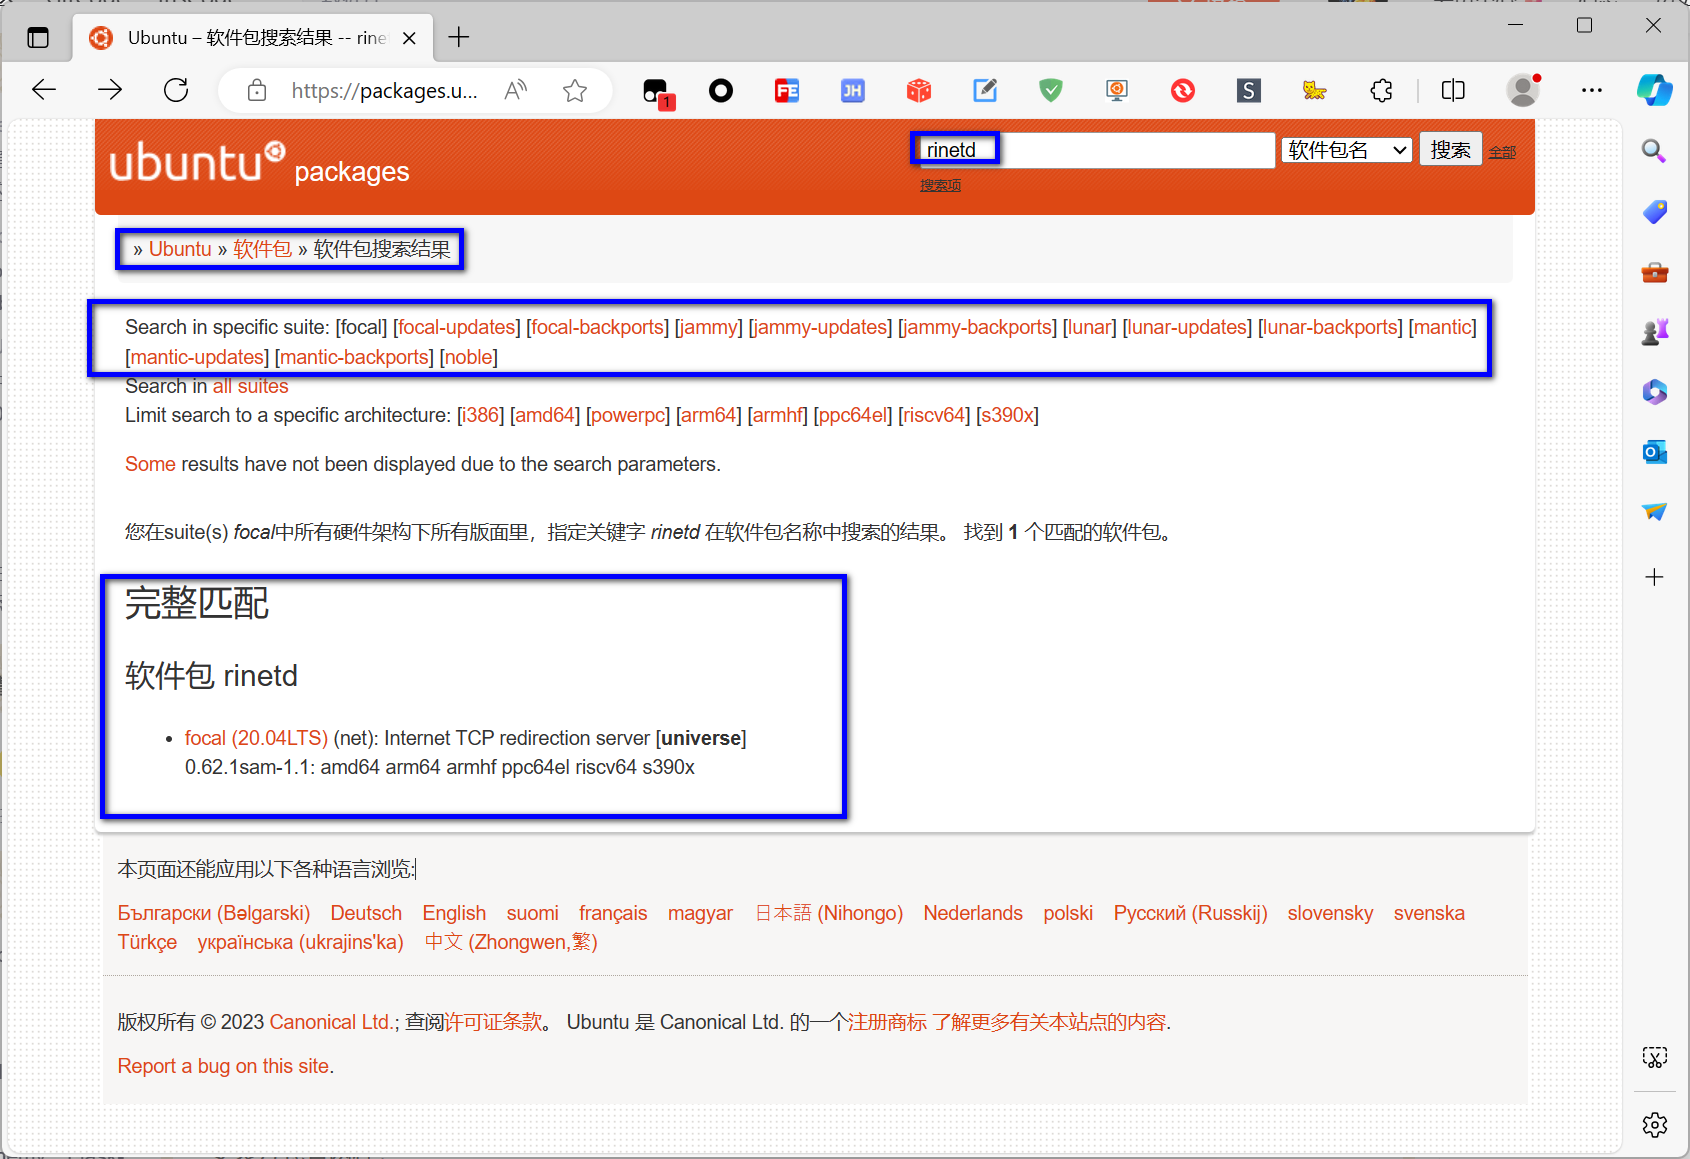Image resolution: width=1690 pixels, height=1159 pixels.
Task: Open the Tampermonkey extension
Action: click(1315, 90)
